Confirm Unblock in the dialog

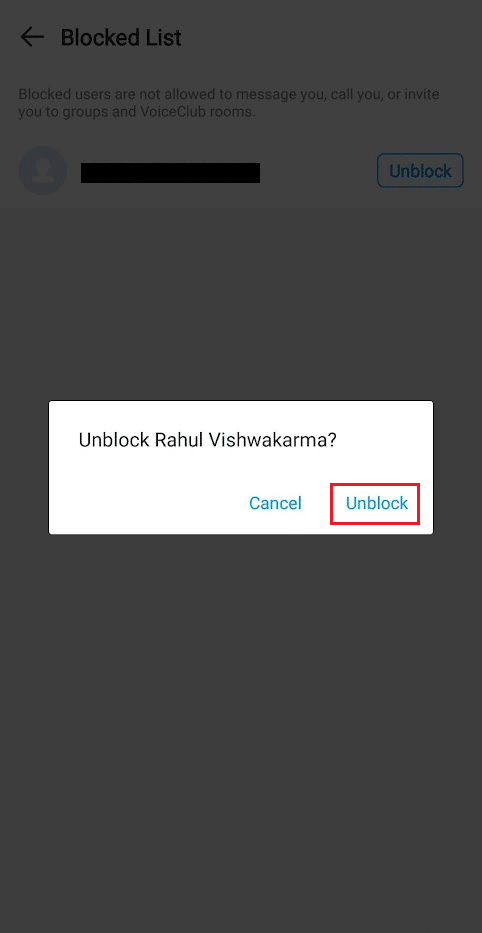377,503
